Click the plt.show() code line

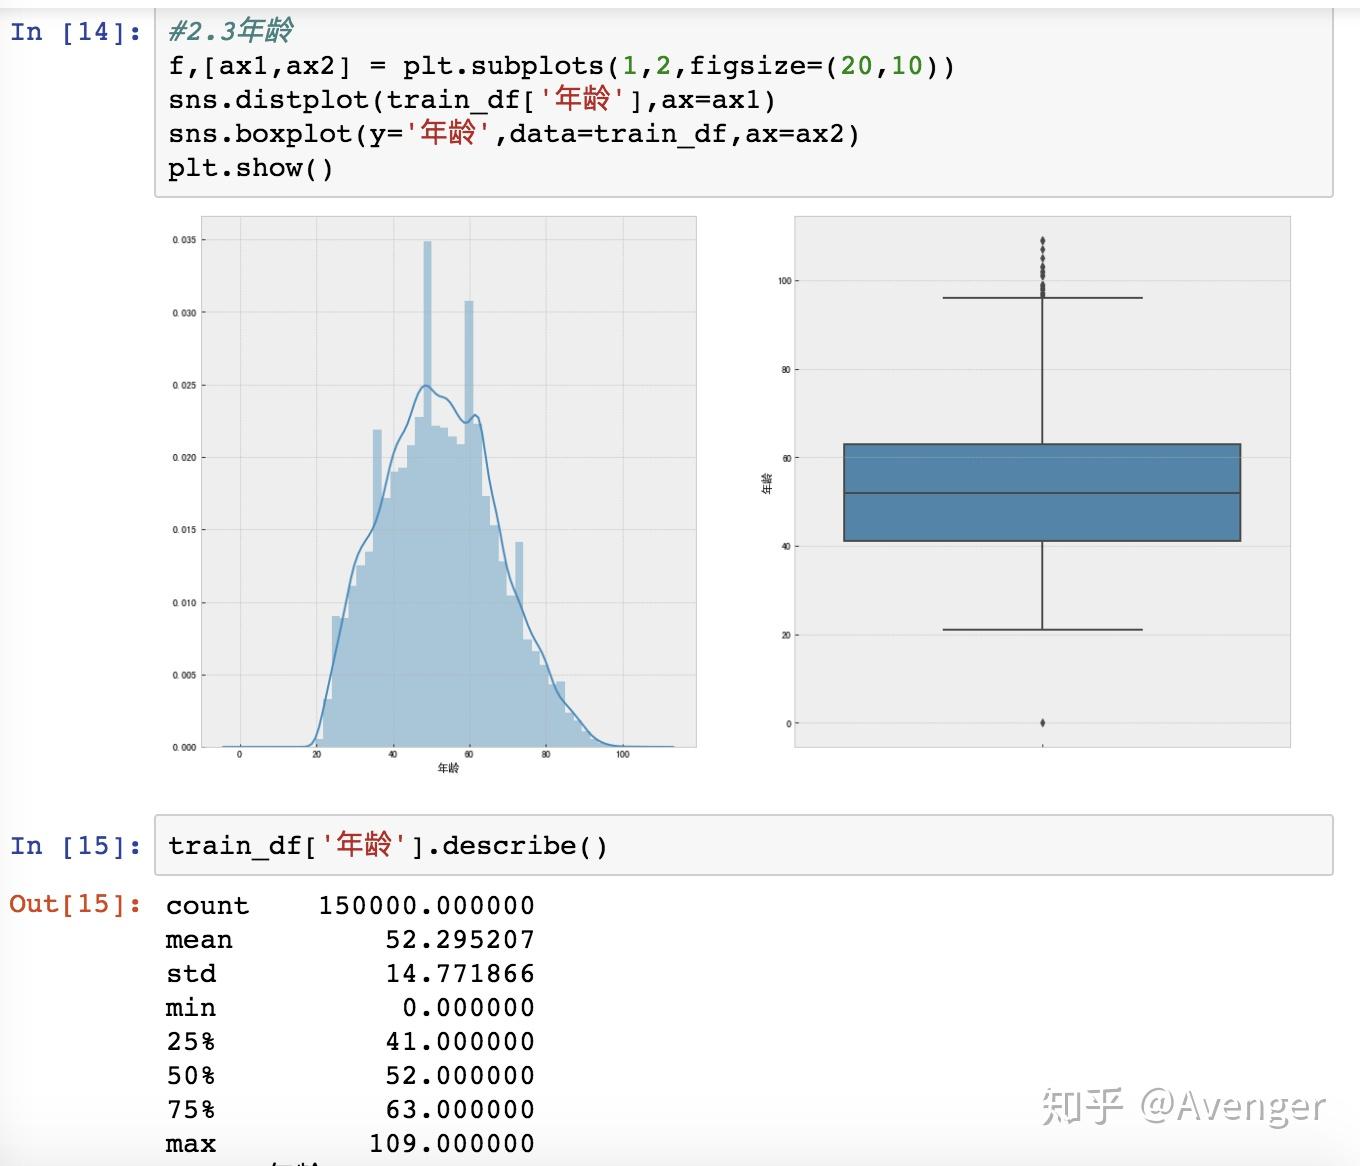point(250,167)
